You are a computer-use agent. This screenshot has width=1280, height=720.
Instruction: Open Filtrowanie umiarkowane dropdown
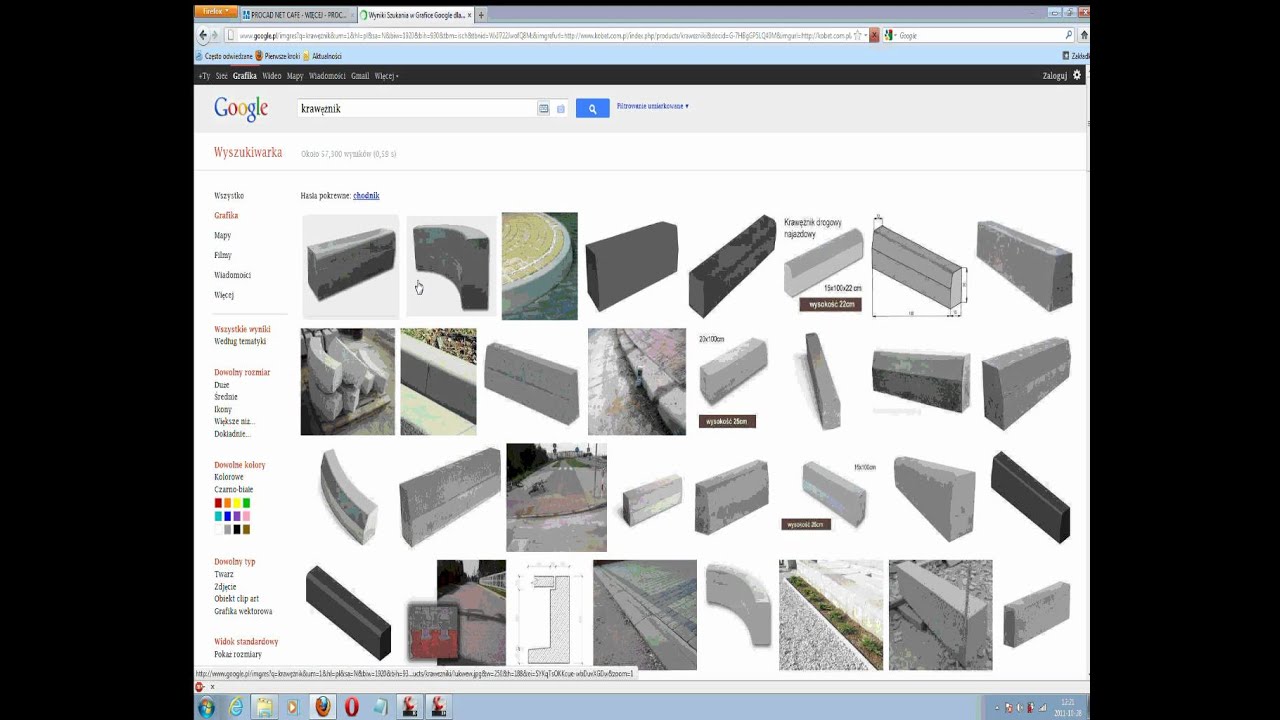point(653,106)
